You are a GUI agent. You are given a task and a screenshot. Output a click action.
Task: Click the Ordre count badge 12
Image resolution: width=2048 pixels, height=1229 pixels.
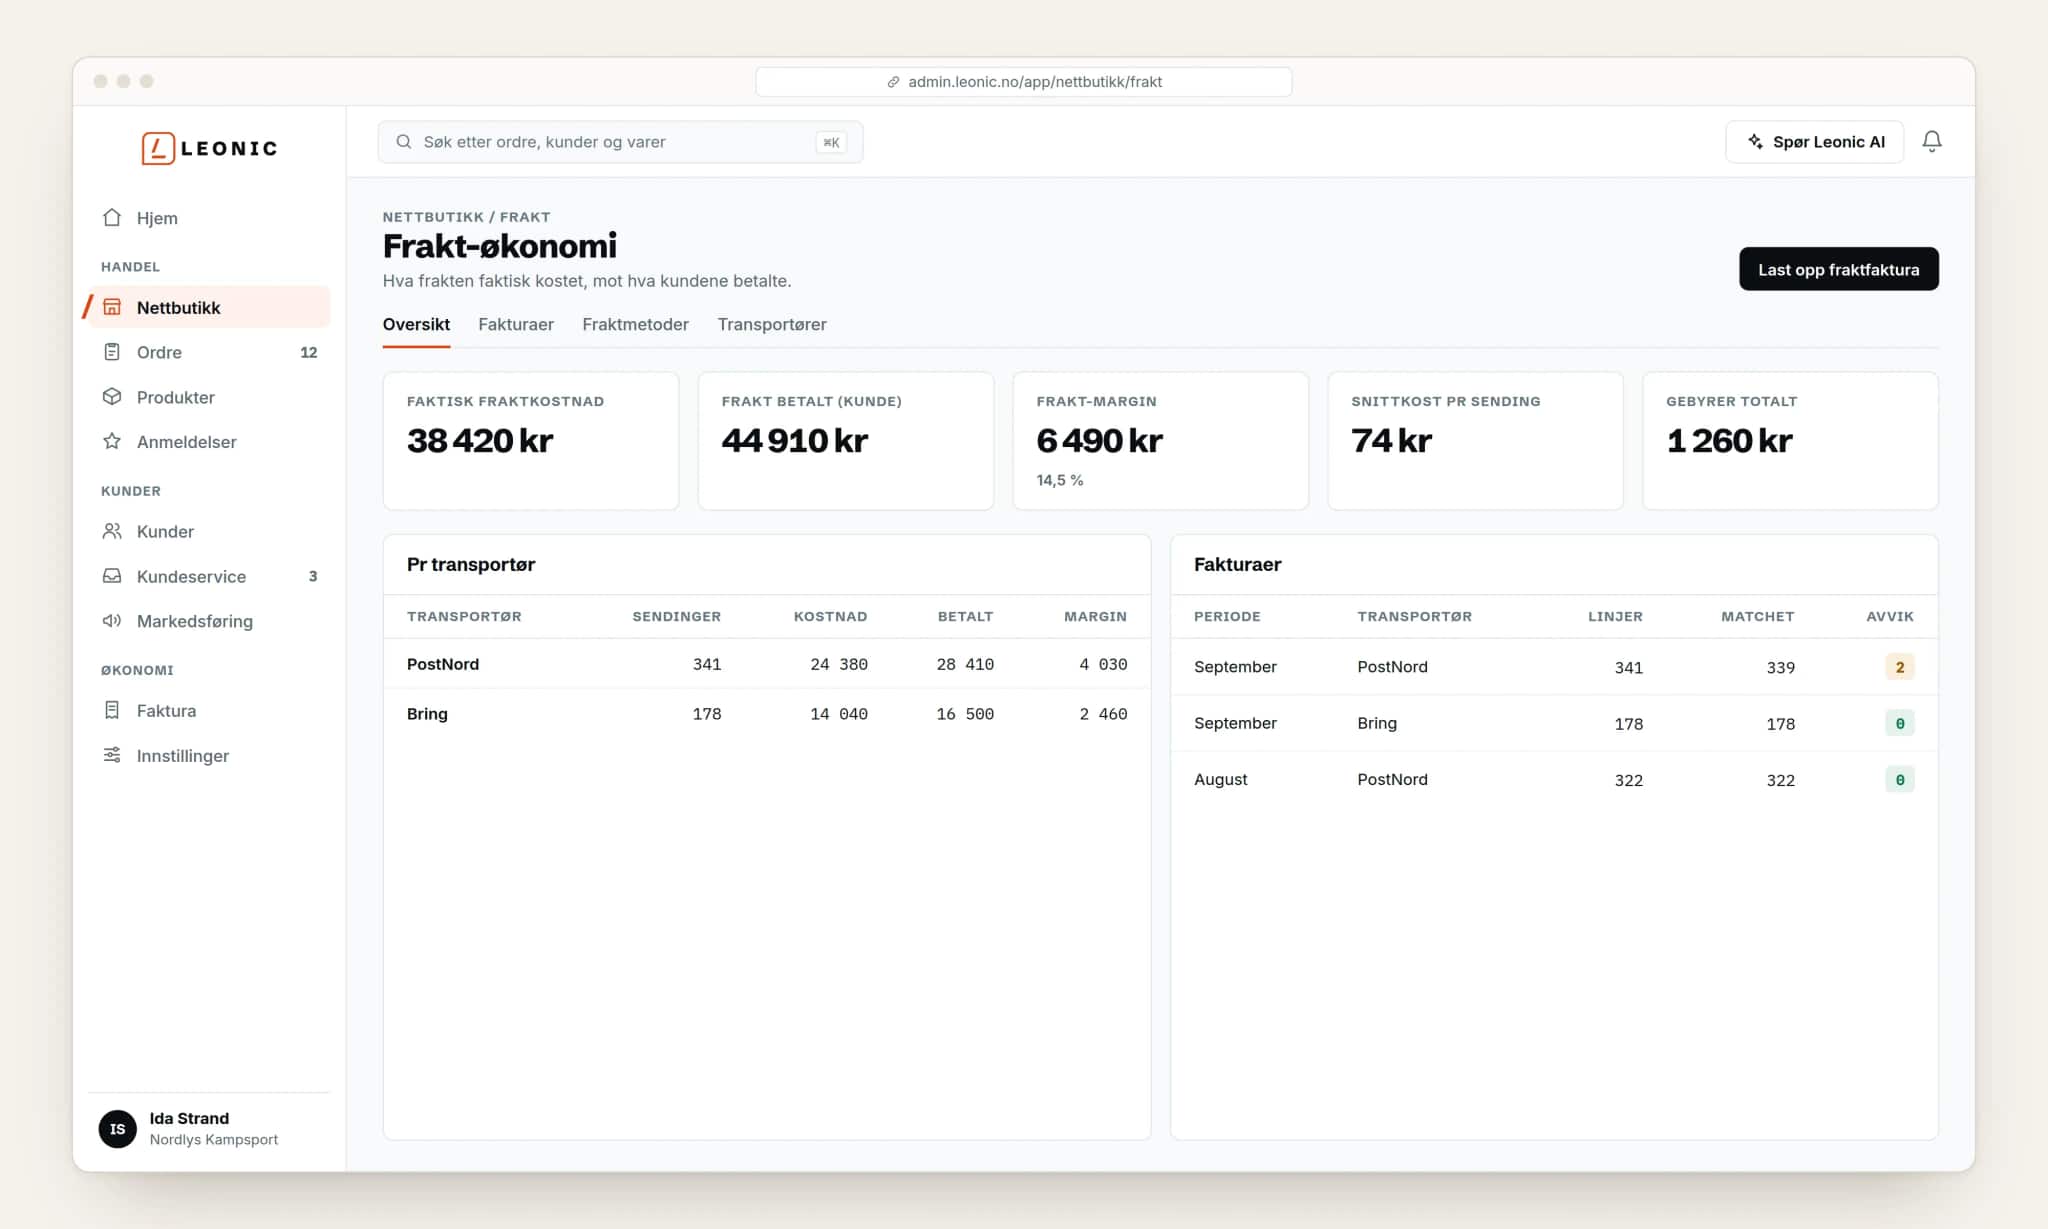point(309,352)
